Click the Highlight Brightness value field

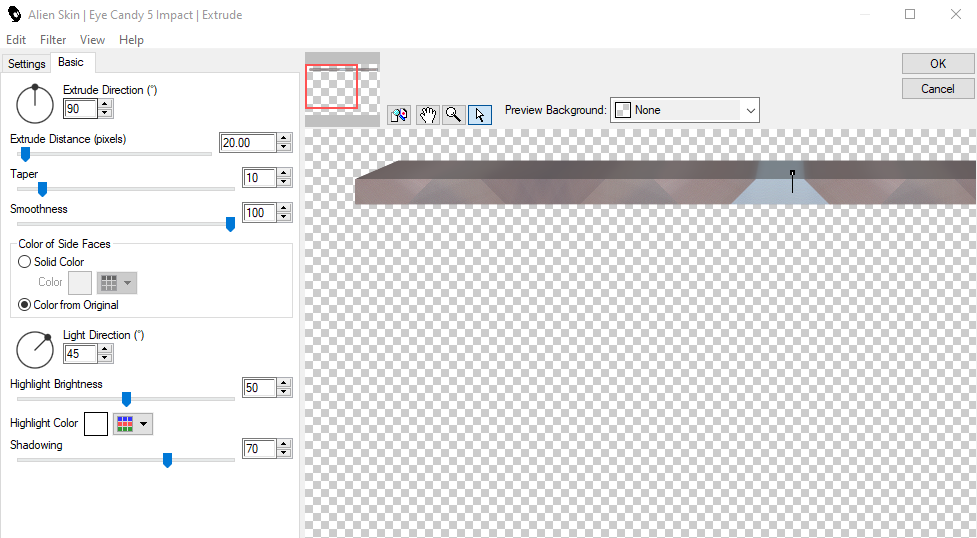click(259, 387)
